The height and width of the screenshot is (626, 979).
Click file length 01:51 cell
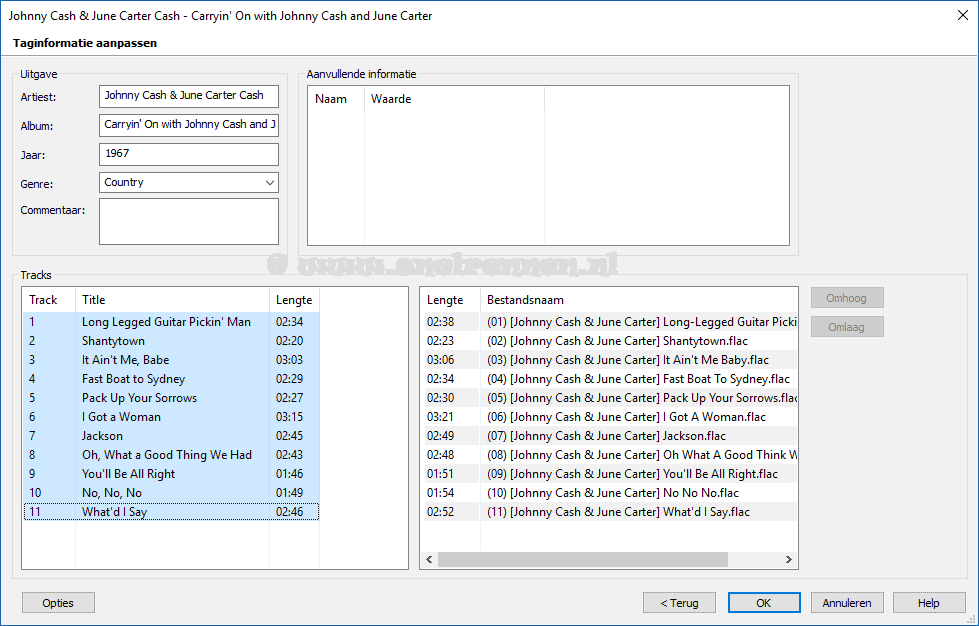coord(440,474)
